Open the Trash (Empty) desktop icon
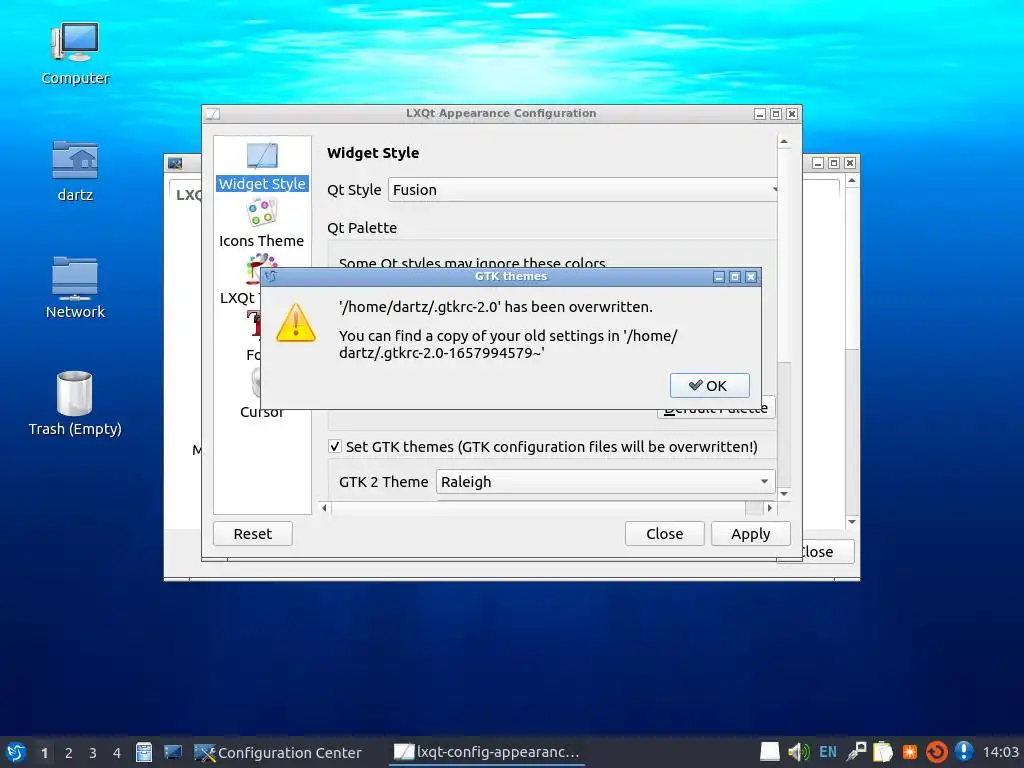Viewport: 1024px width, 768px height. (x=75, y=404)
